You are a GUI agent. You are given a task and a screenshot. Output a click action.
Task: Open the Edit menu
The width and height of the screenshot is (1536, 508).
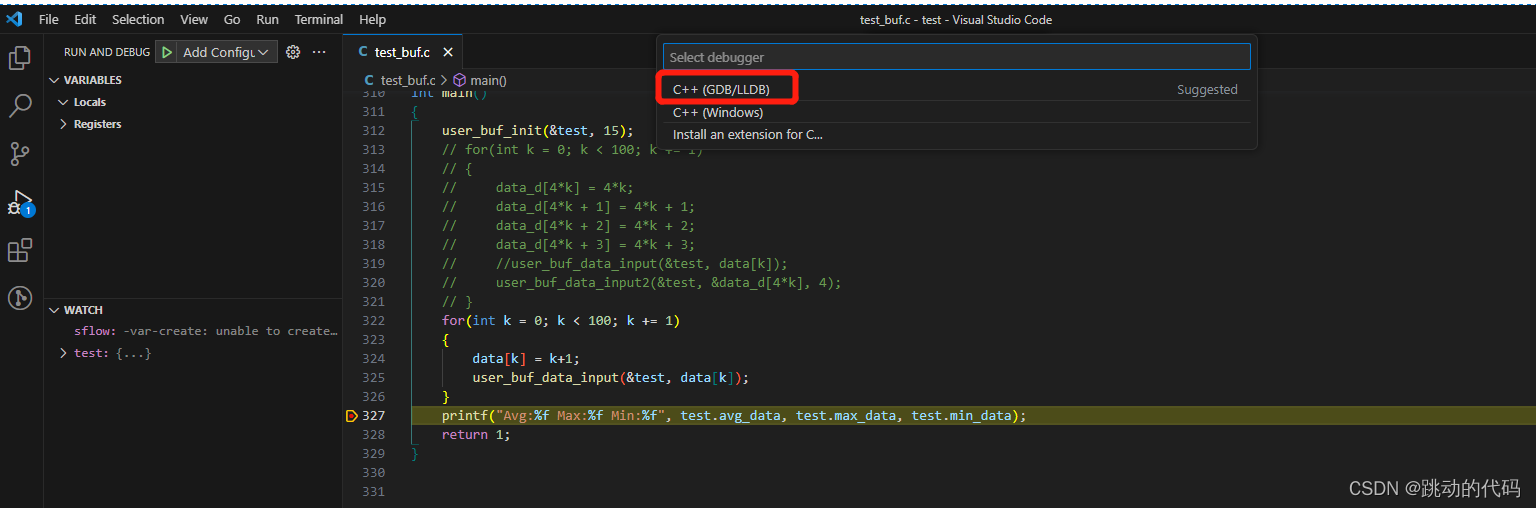[x=85, y=19]
